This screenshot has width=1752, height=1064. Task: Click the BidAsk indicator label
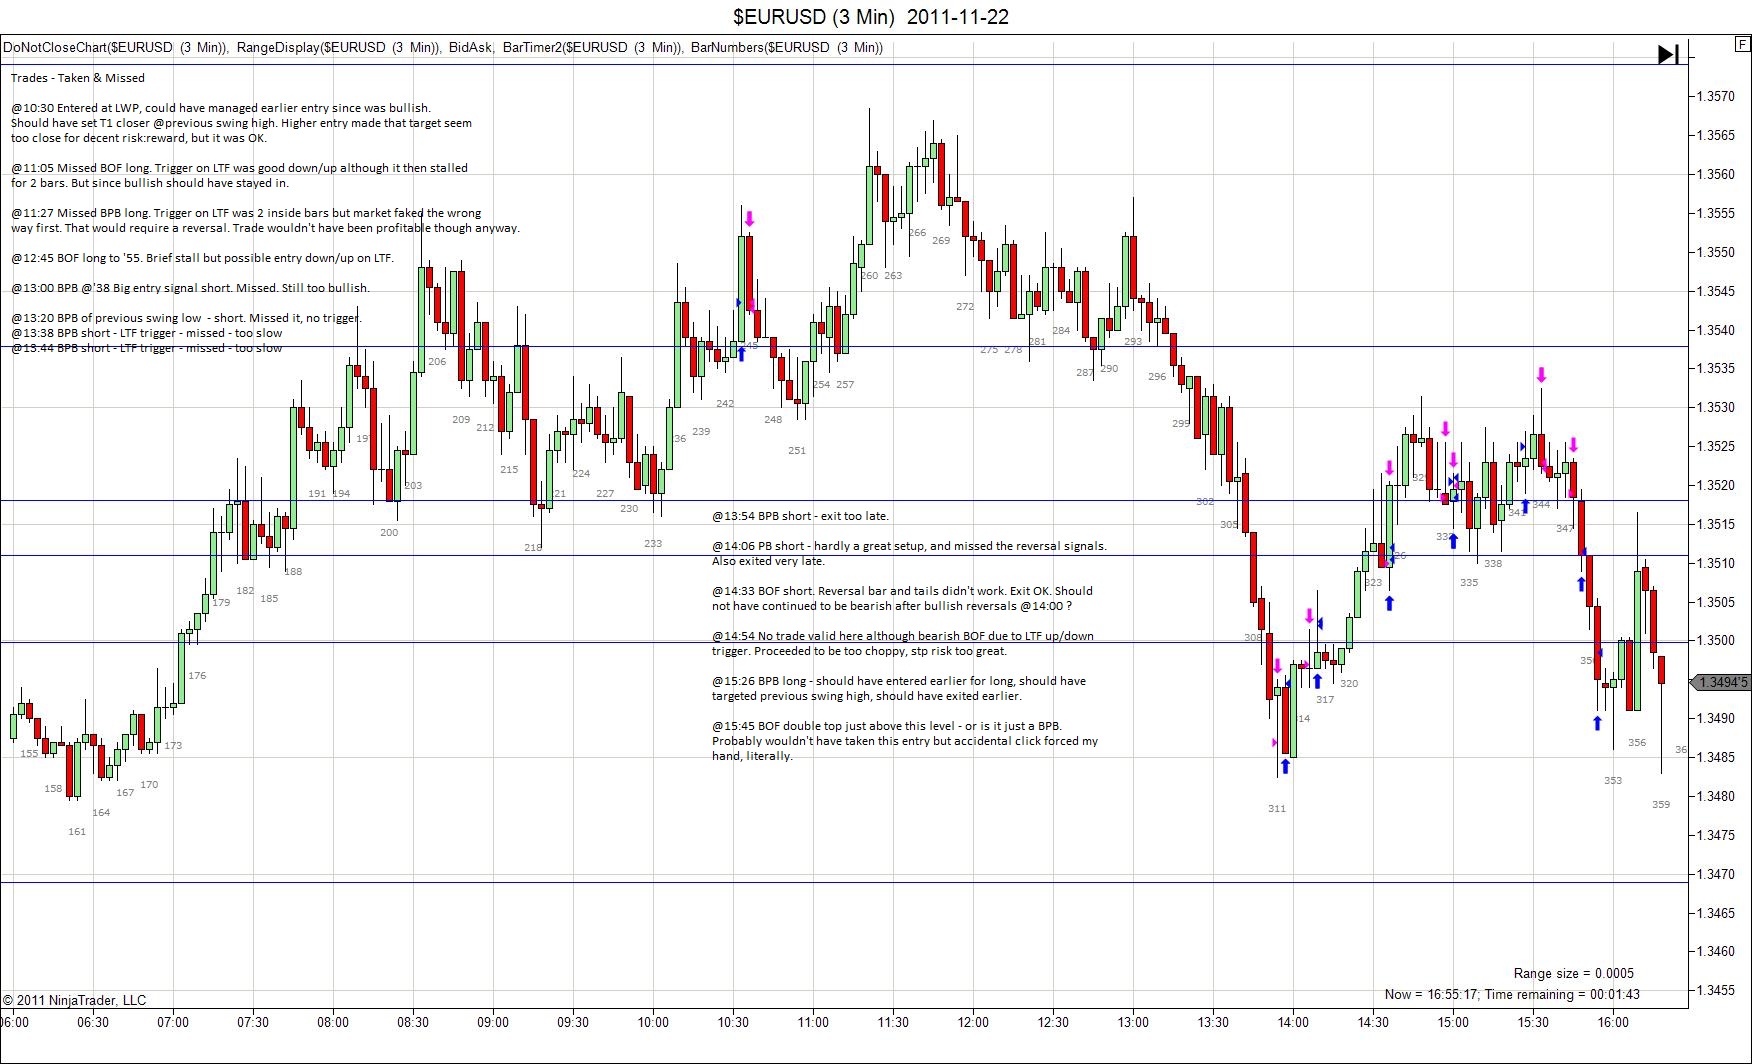(x=471, y=47)
